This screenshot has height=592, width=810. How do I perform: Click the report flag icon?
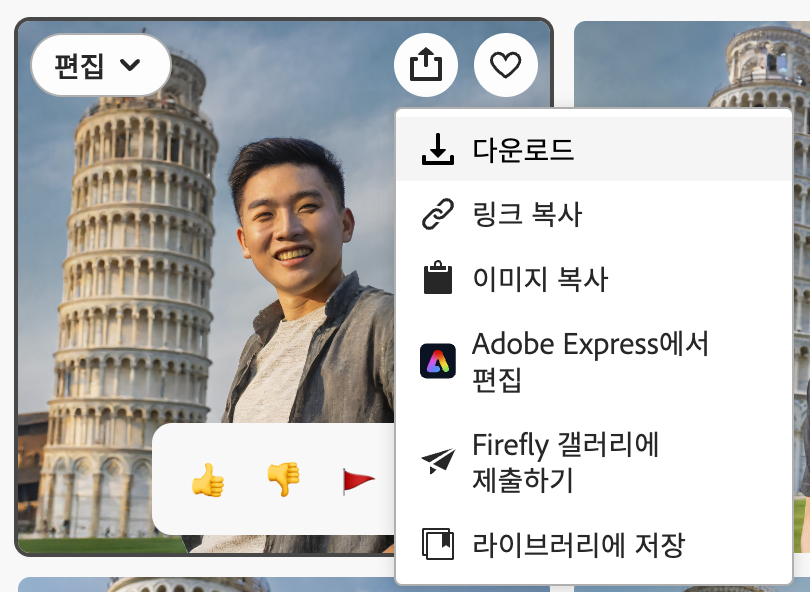coord(355,478)
